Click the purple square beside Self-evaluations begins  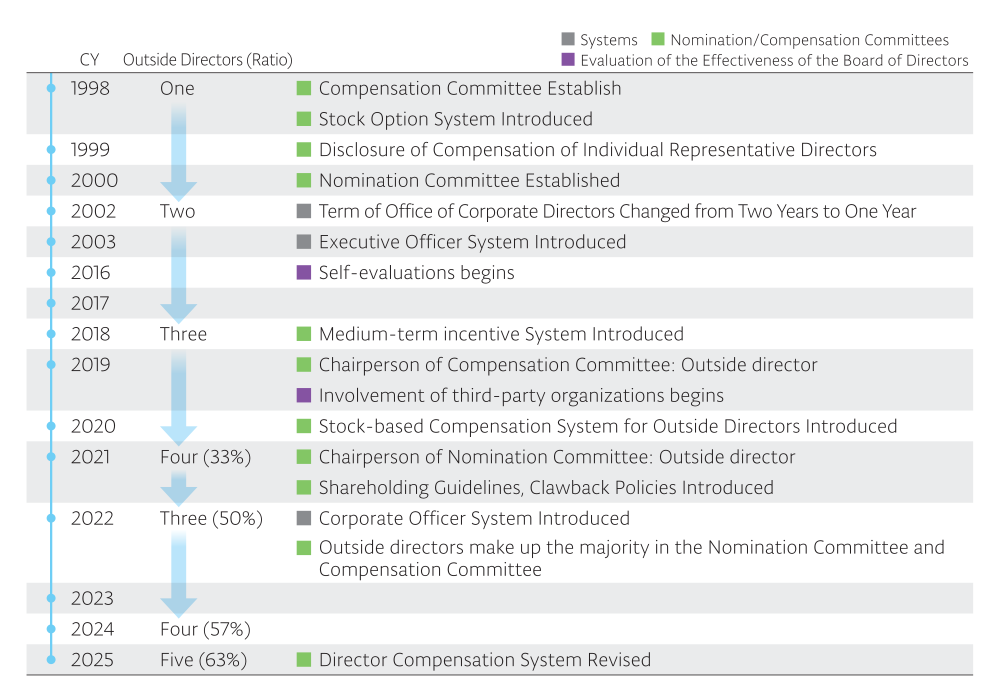(304, 272)
